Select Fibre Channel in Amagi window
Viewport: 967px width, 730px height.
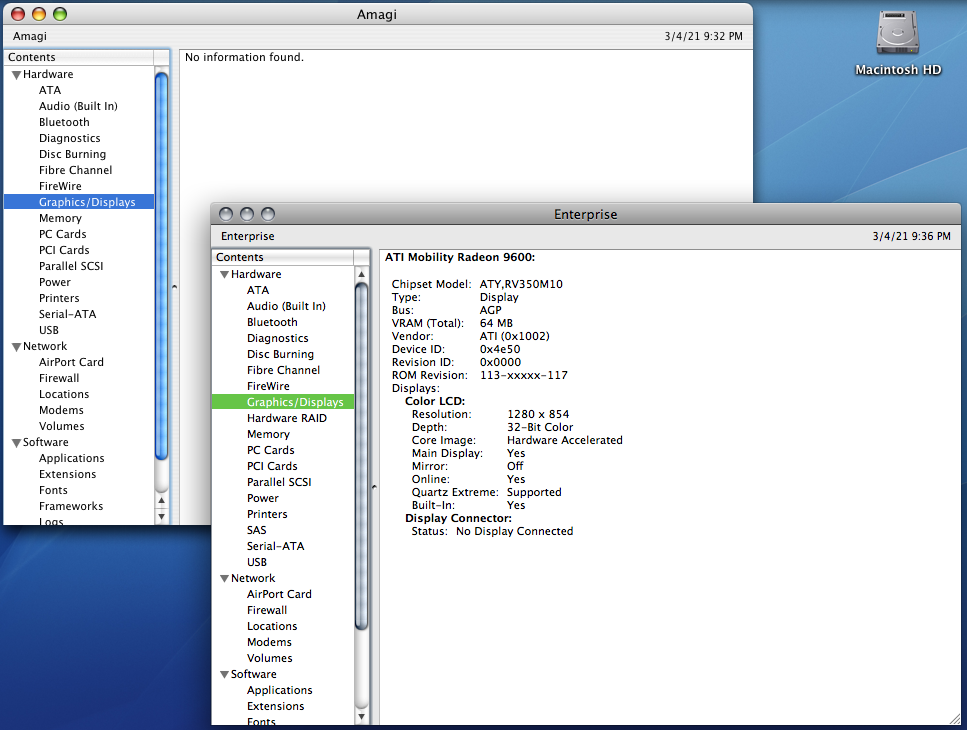(76, 170)
